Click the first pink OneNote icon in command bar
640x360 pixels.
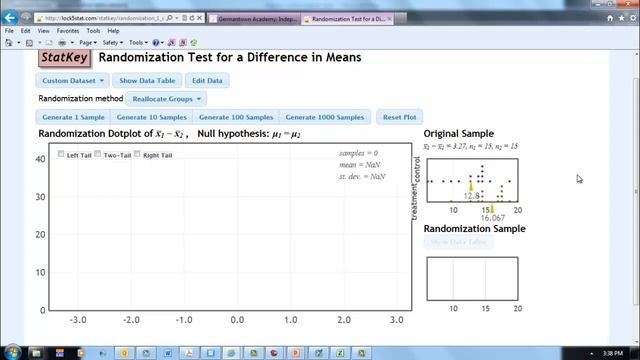(171, 42)
